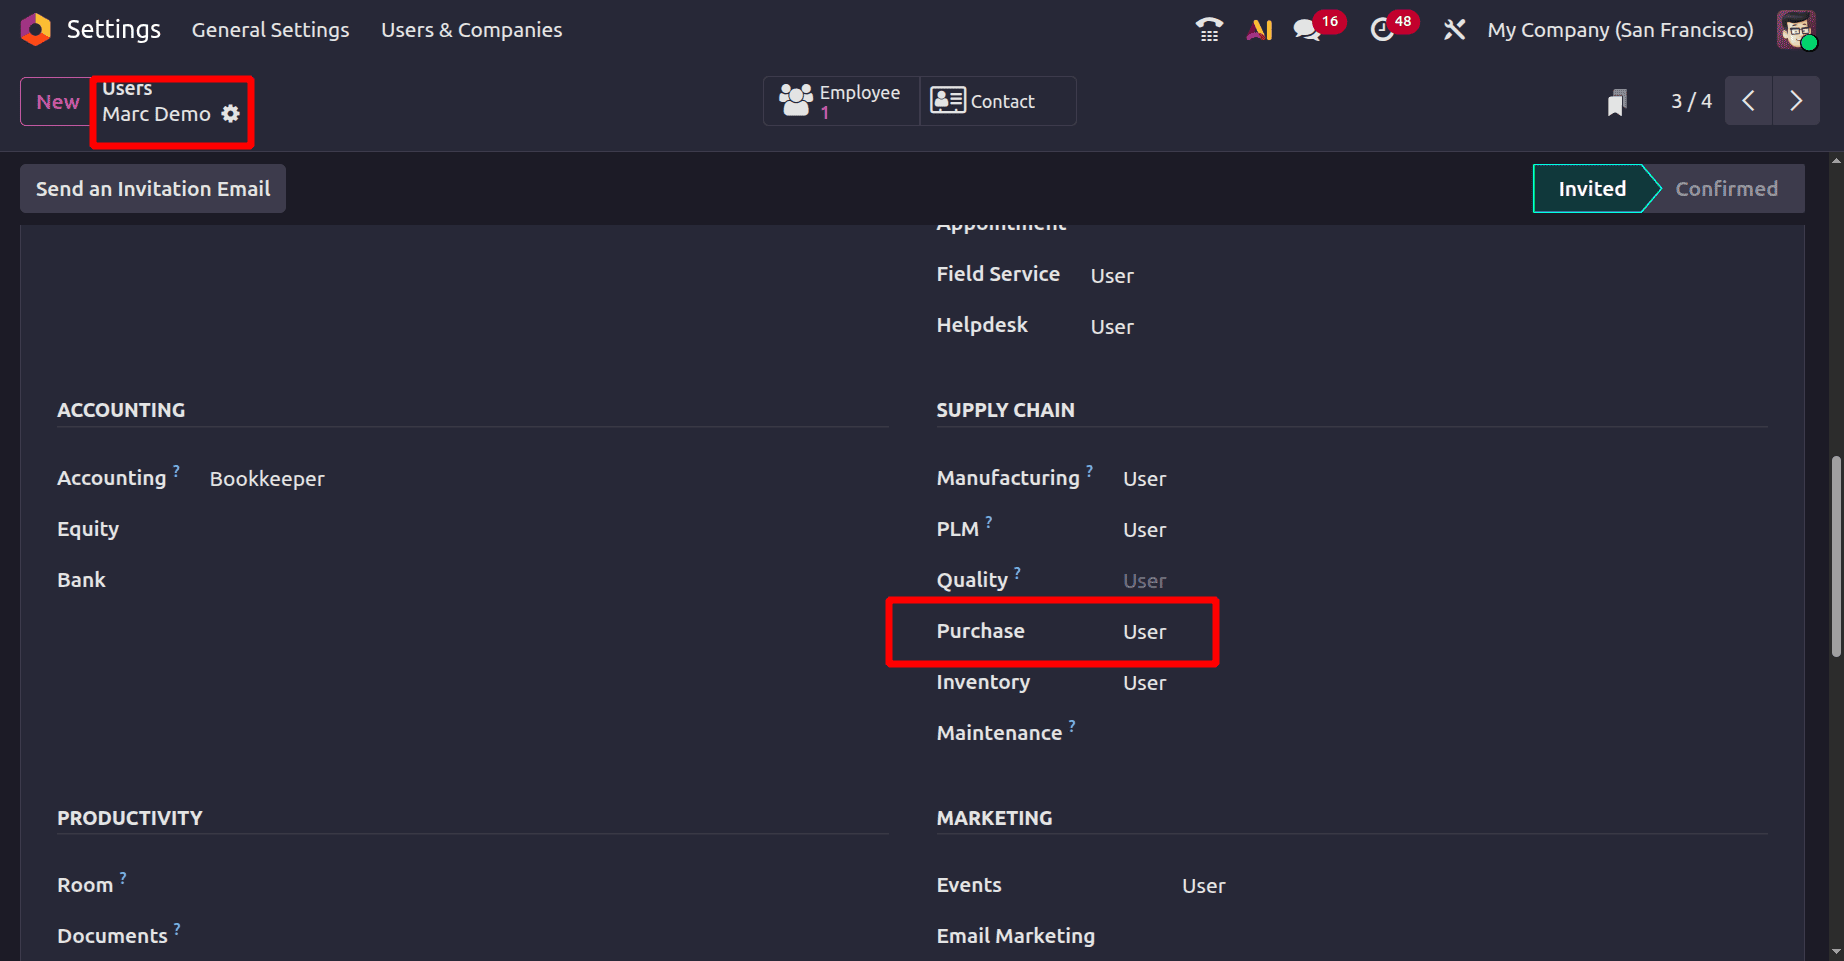Click the debug tools wrench icon

(1454, 30)
